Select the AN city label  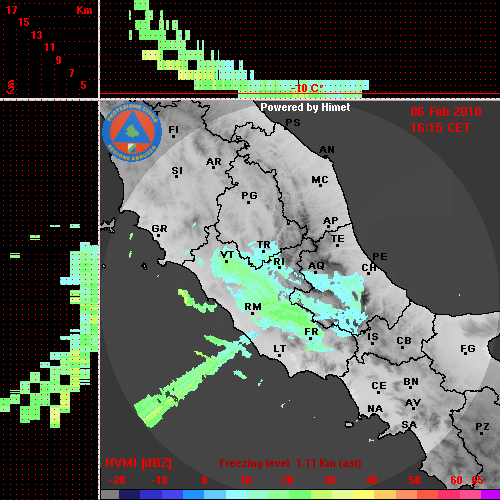(327, 150)
